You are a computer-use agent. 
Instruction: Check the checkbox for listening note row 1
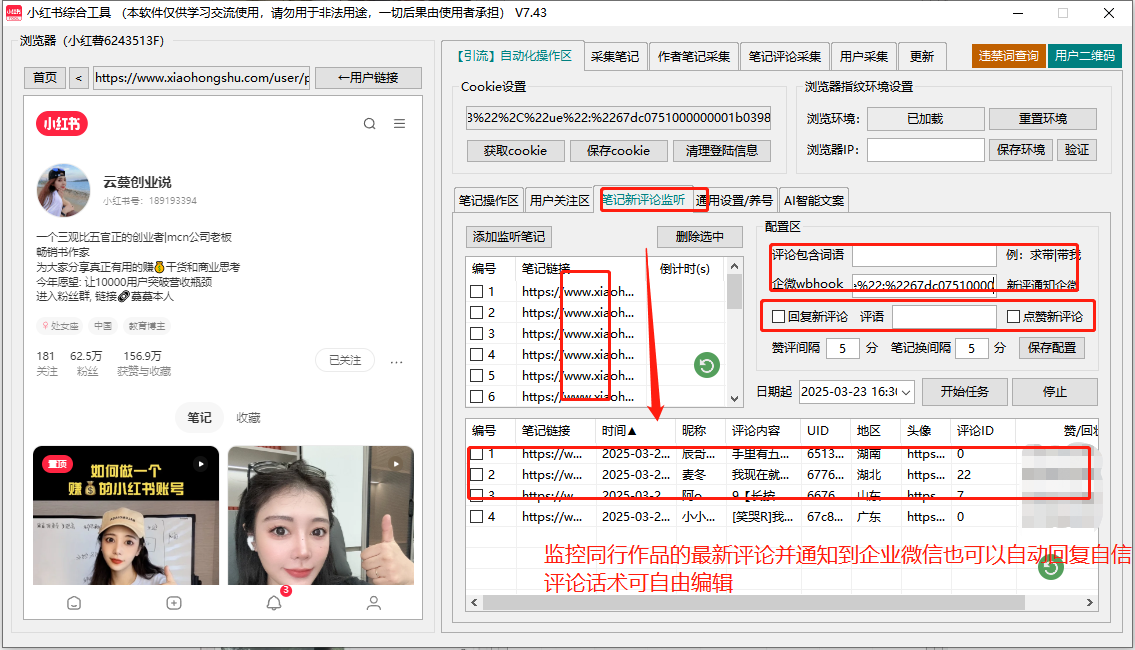477,291
